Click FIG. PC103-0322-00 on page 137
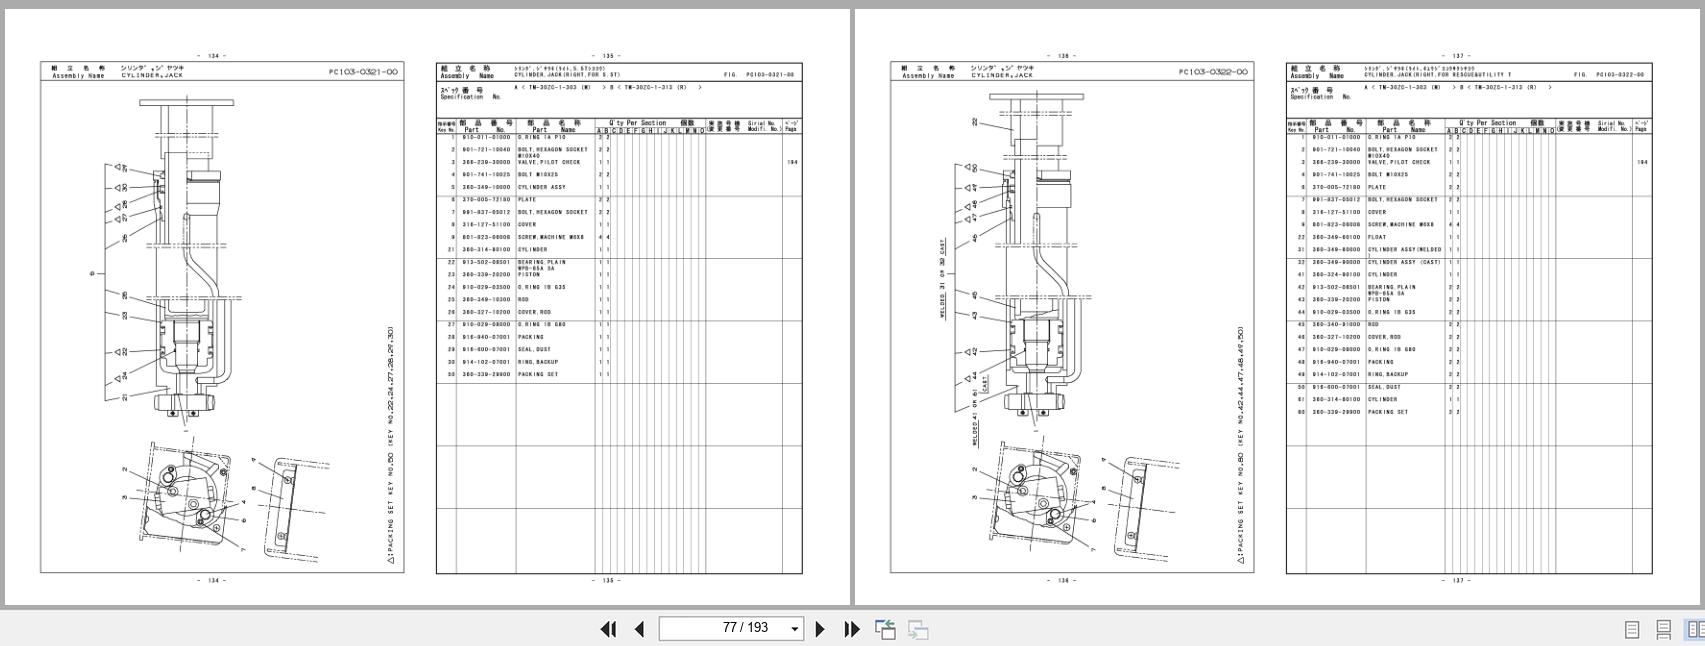The width and height of the screenshot is (1705, 646). click(x=1609, y=75)
